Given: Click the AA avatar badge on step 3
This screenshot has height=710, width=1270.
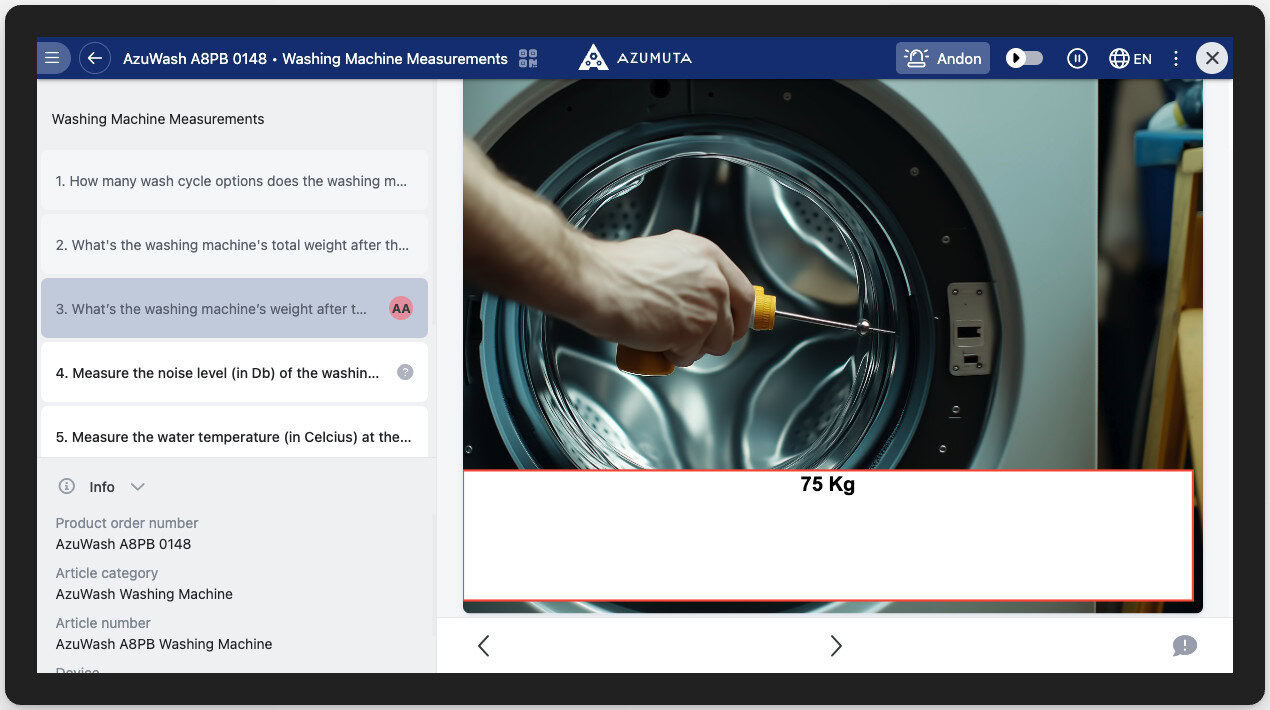Looking at the screenshot, I should (401, 308).
